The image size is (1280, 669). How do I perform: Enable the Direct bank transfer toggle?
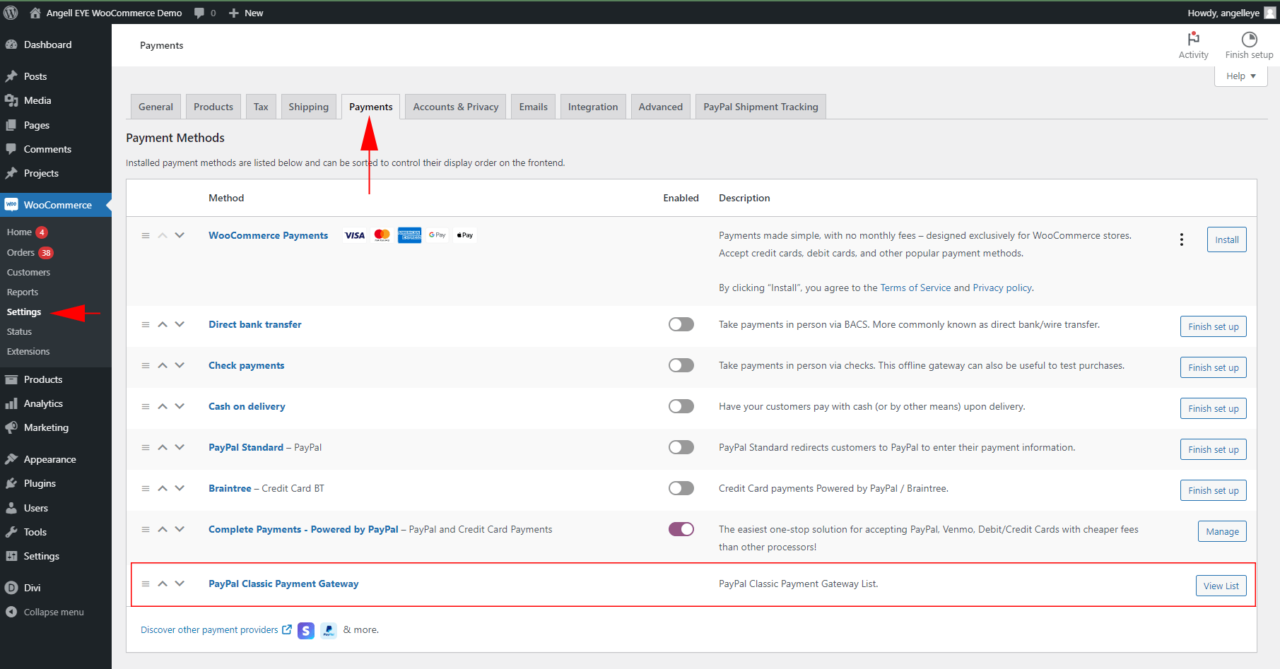681,324
